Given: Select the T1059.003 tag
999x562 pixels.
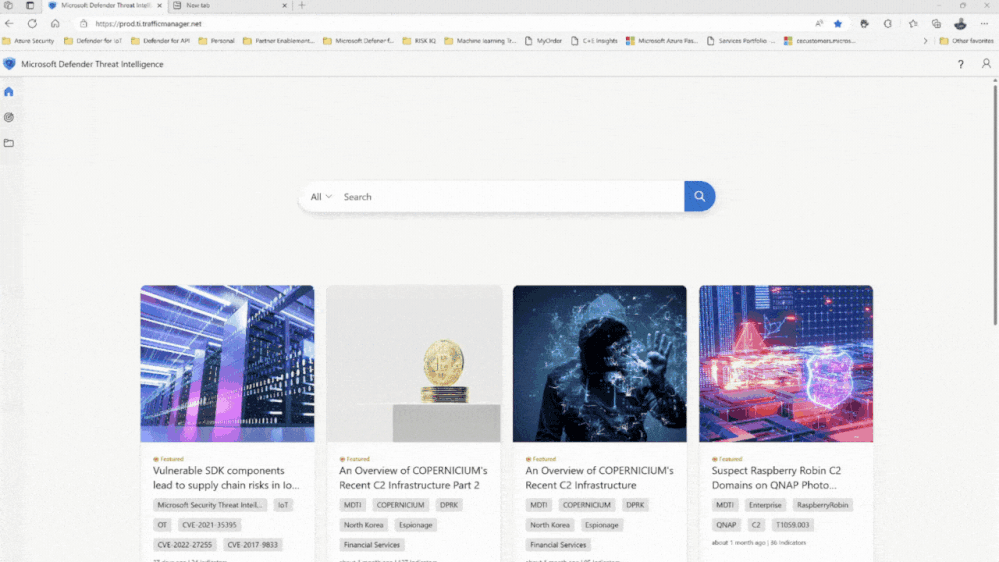Looking at the screenshot, I should [x=792, y=525].
